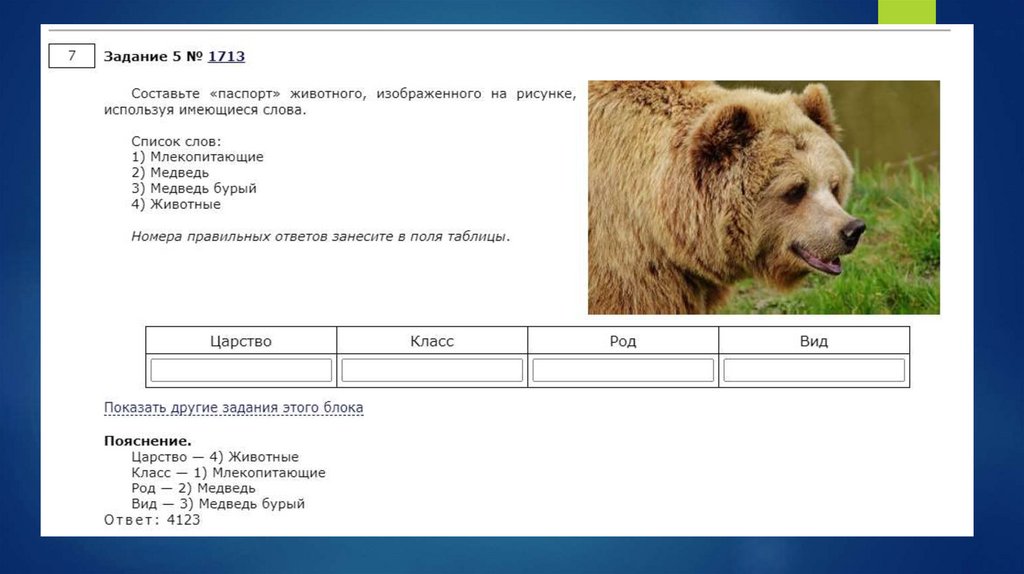Click '1) Млекопитающие' in the word list
Viewport: 1024px width, 574px height.
click(197, 157)
